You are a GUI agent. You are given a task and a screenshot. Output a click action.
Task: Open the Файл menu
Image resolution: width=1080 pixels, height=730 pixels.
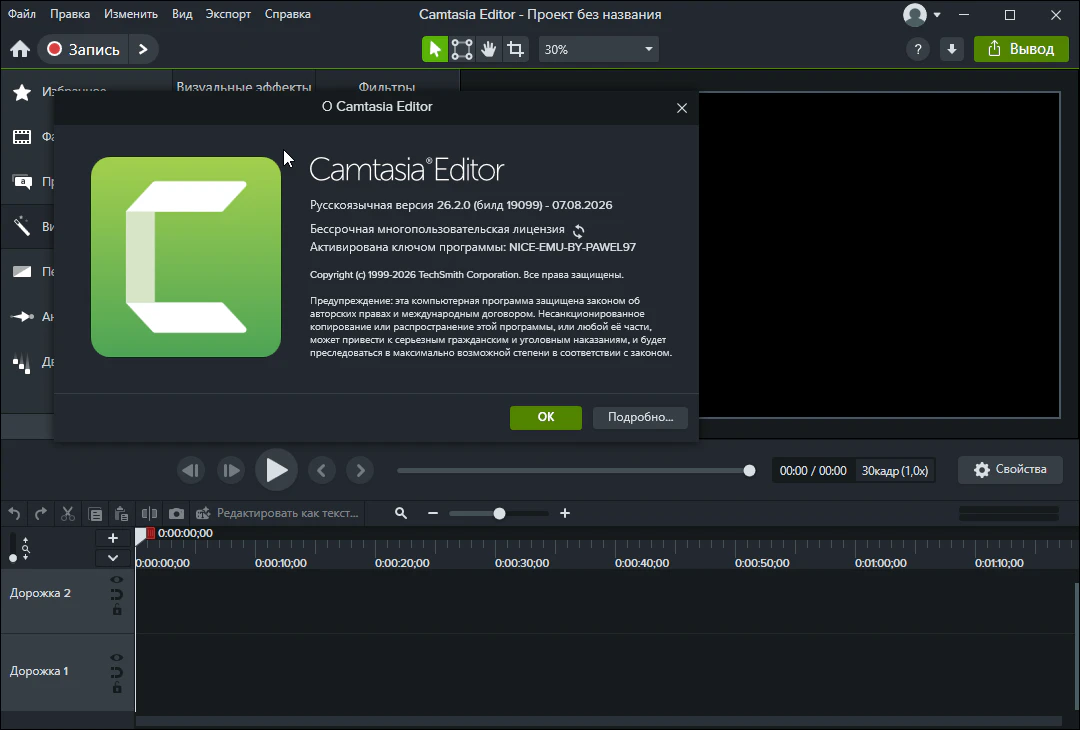(x=22, y=14)
